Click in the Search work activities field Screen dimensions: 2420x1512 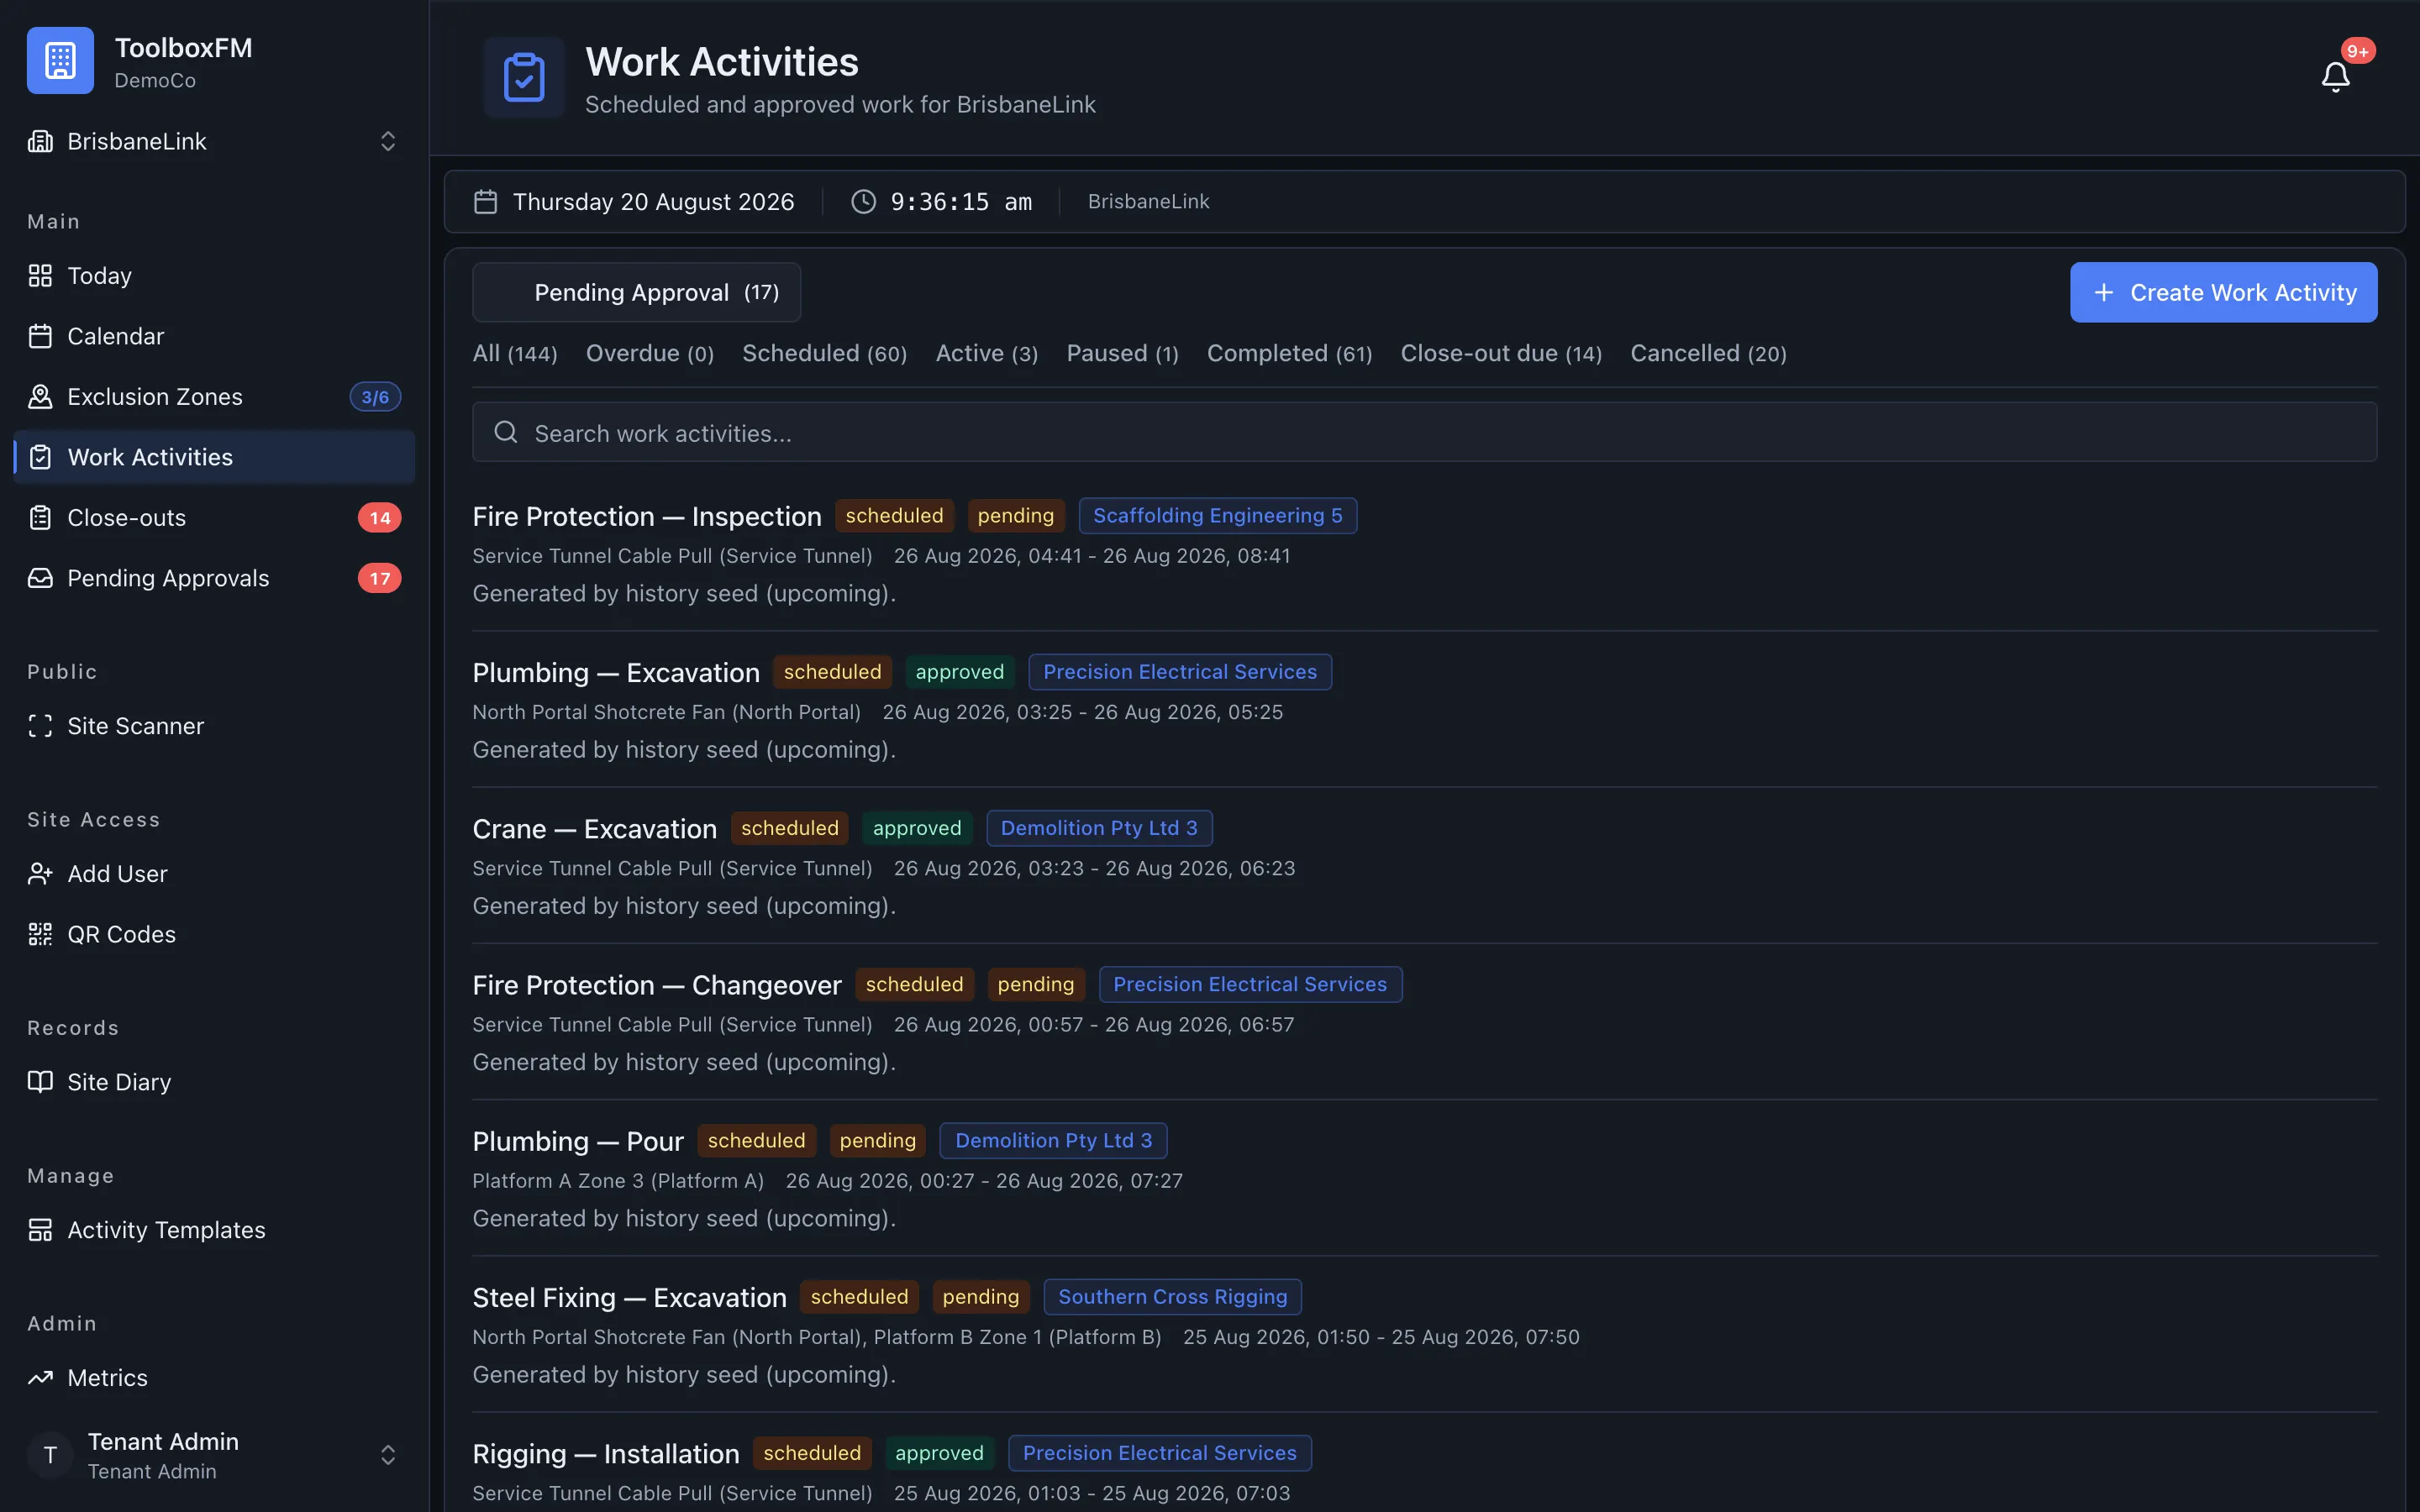(1424, 432)
